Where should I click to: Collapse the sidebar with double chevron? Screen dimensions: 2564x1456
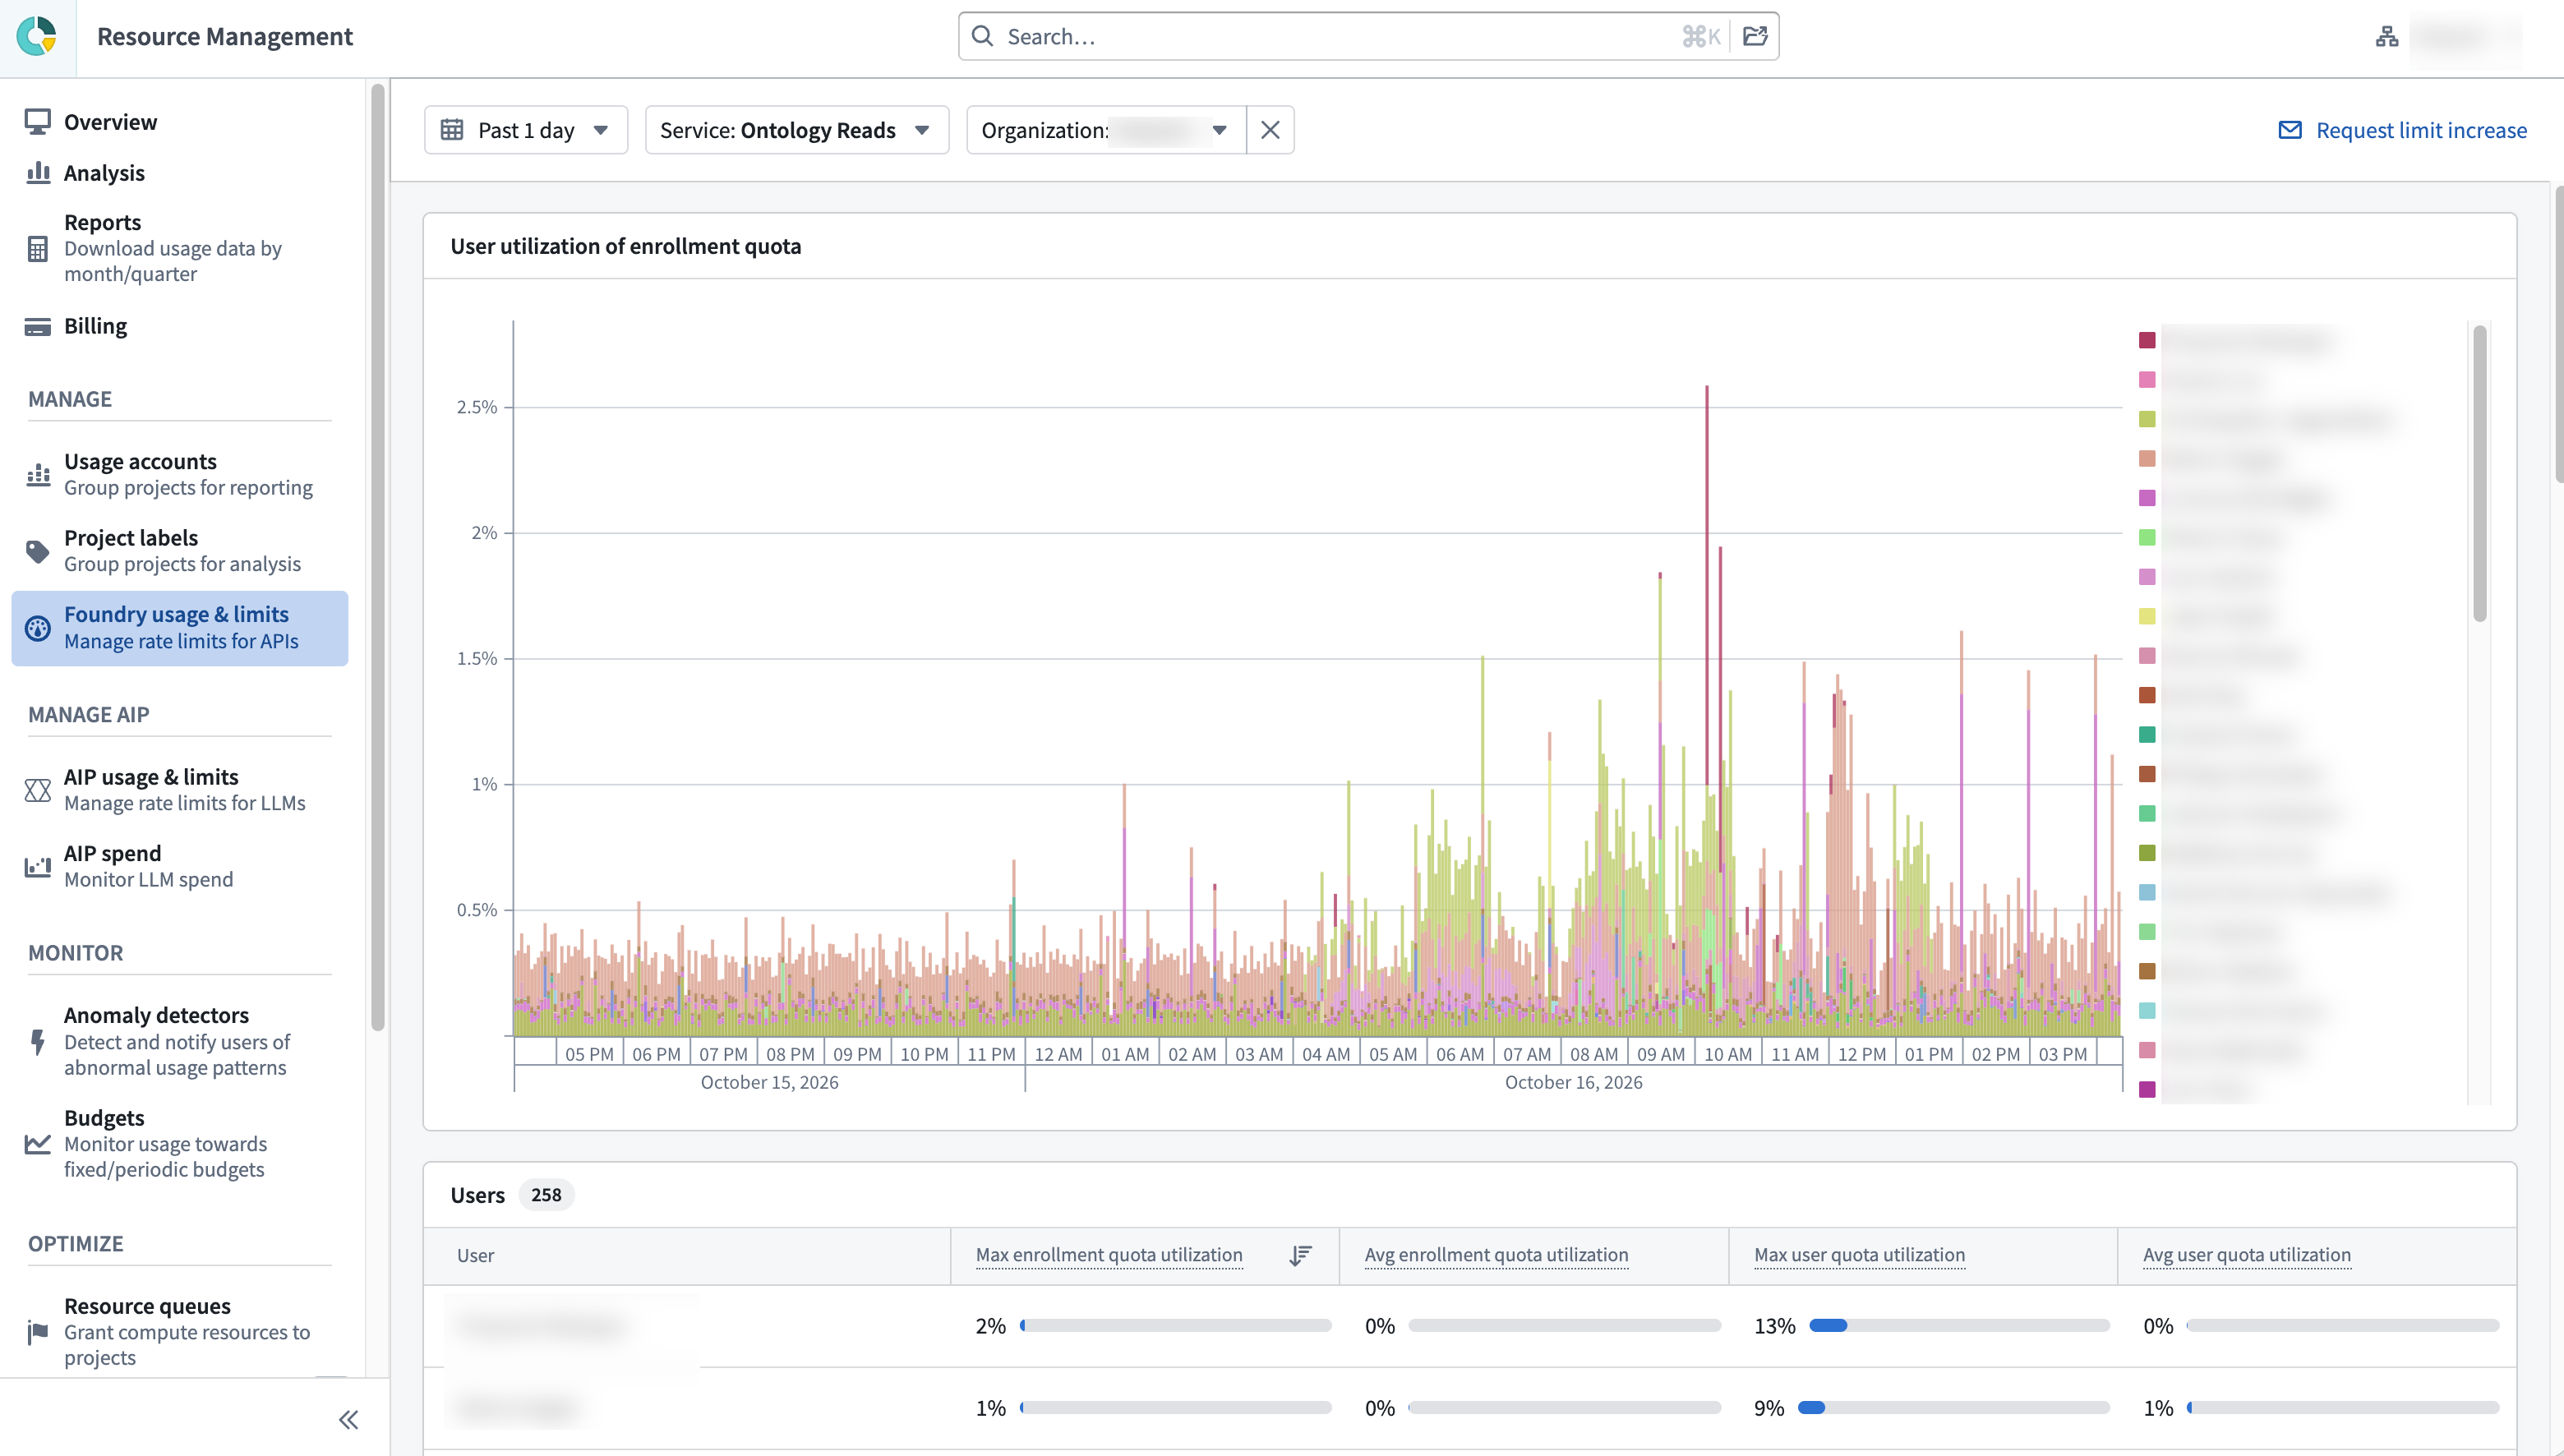tap(348, 1419)
